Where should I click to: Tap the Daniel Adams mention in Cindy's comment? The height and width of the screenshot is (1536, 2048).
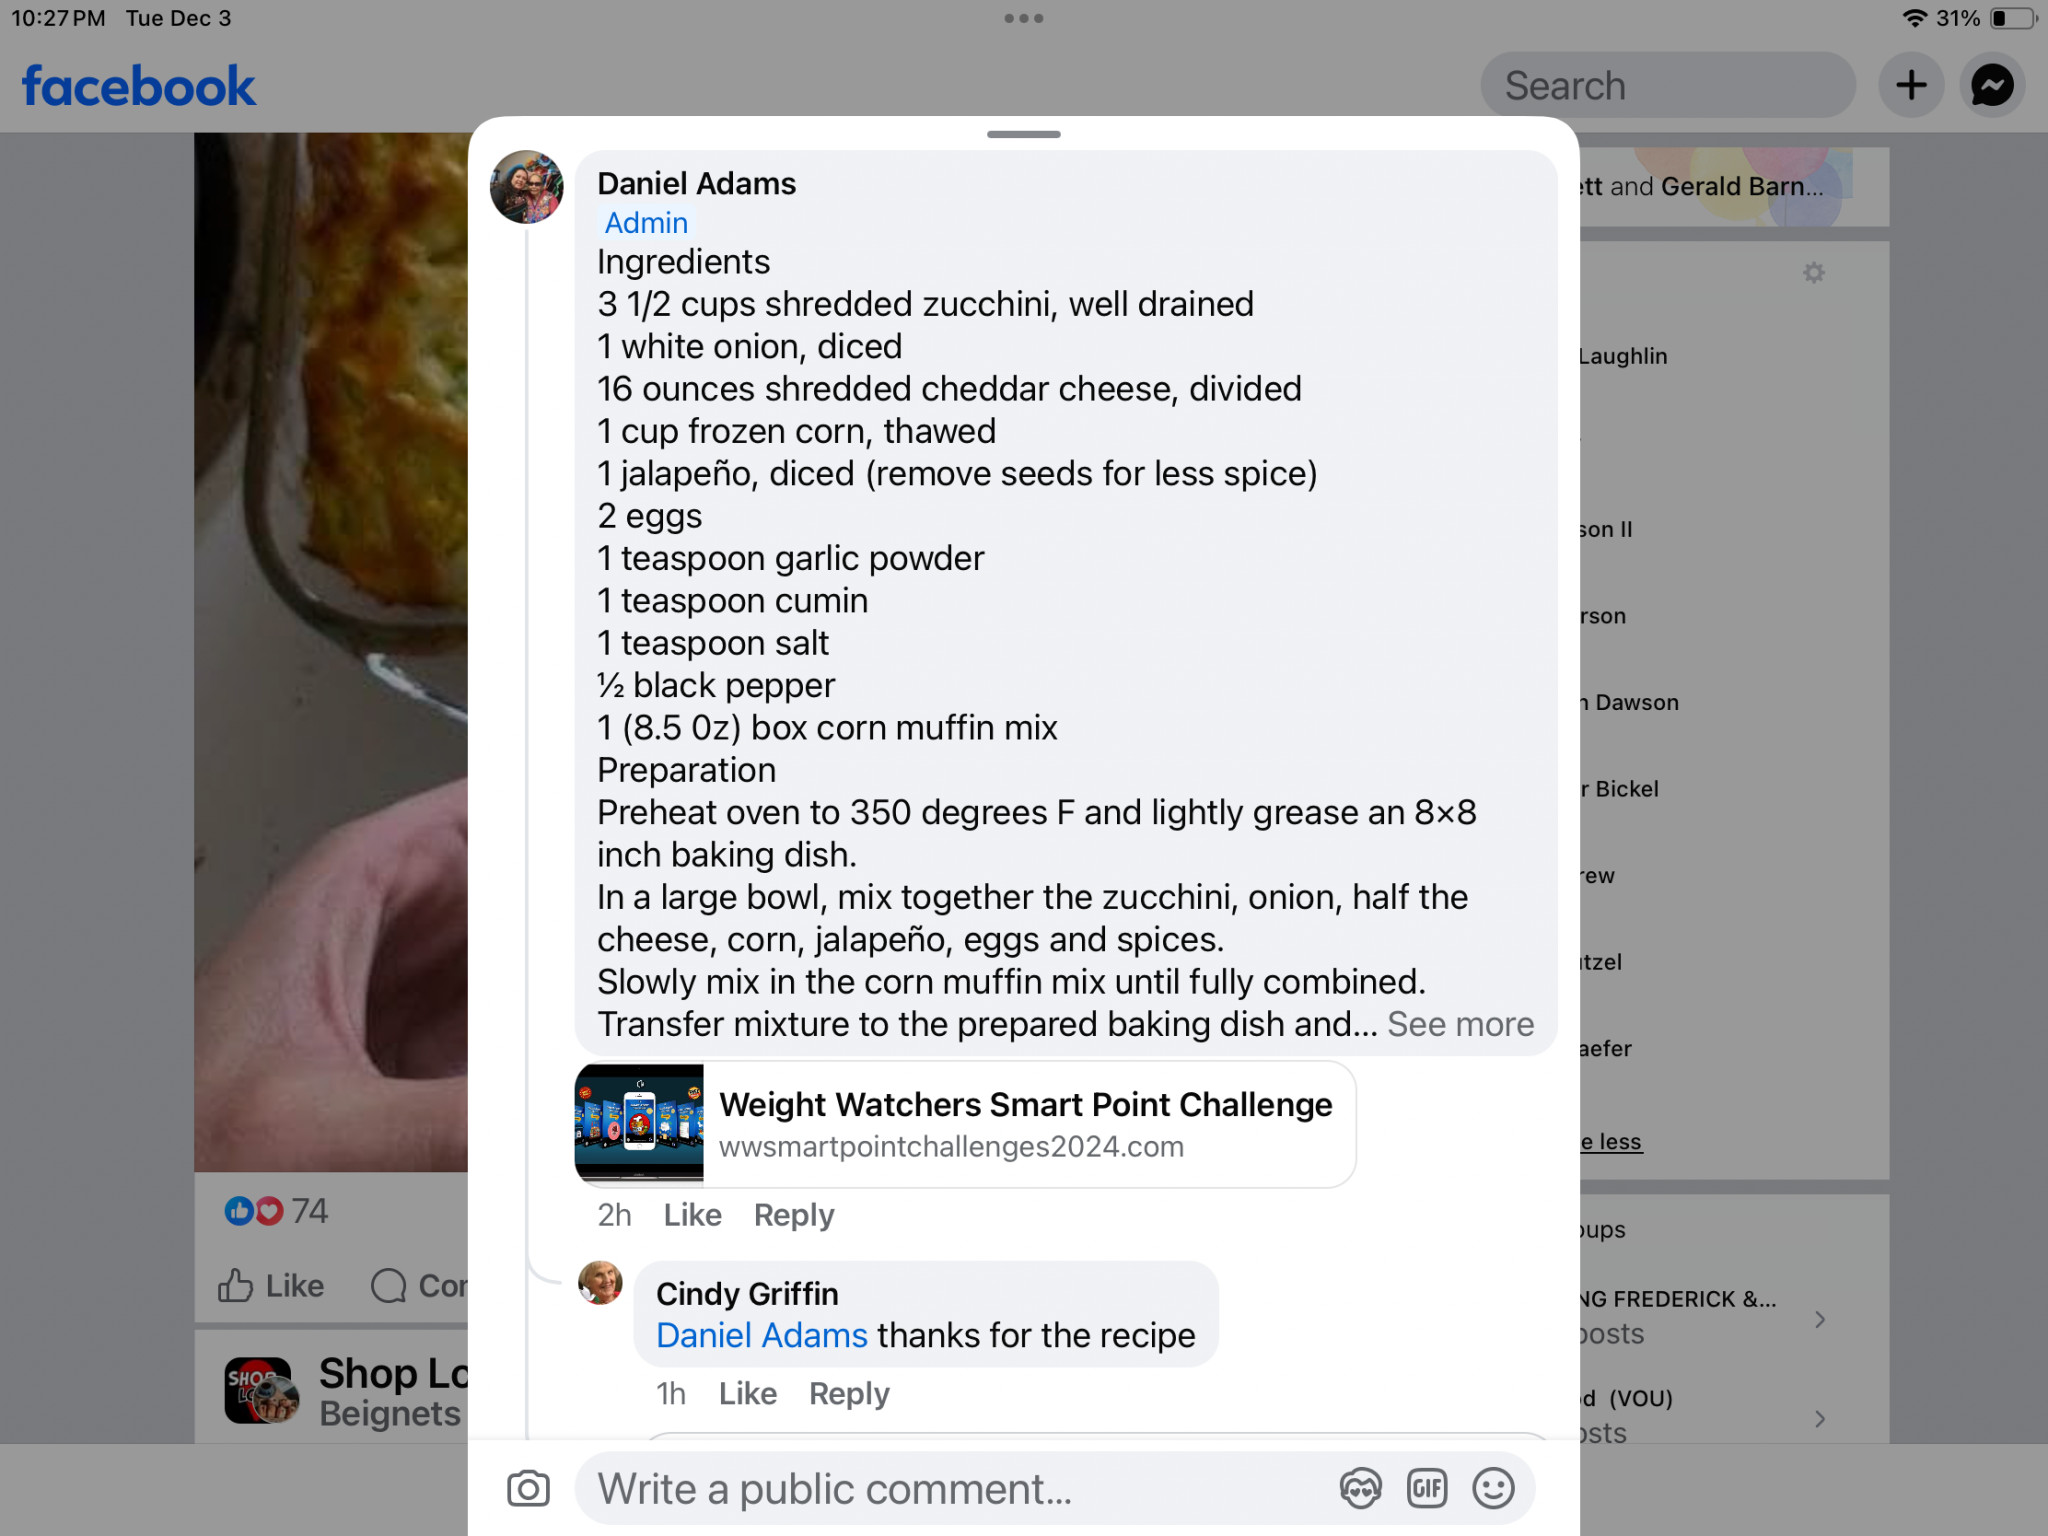click(762, 1336)
